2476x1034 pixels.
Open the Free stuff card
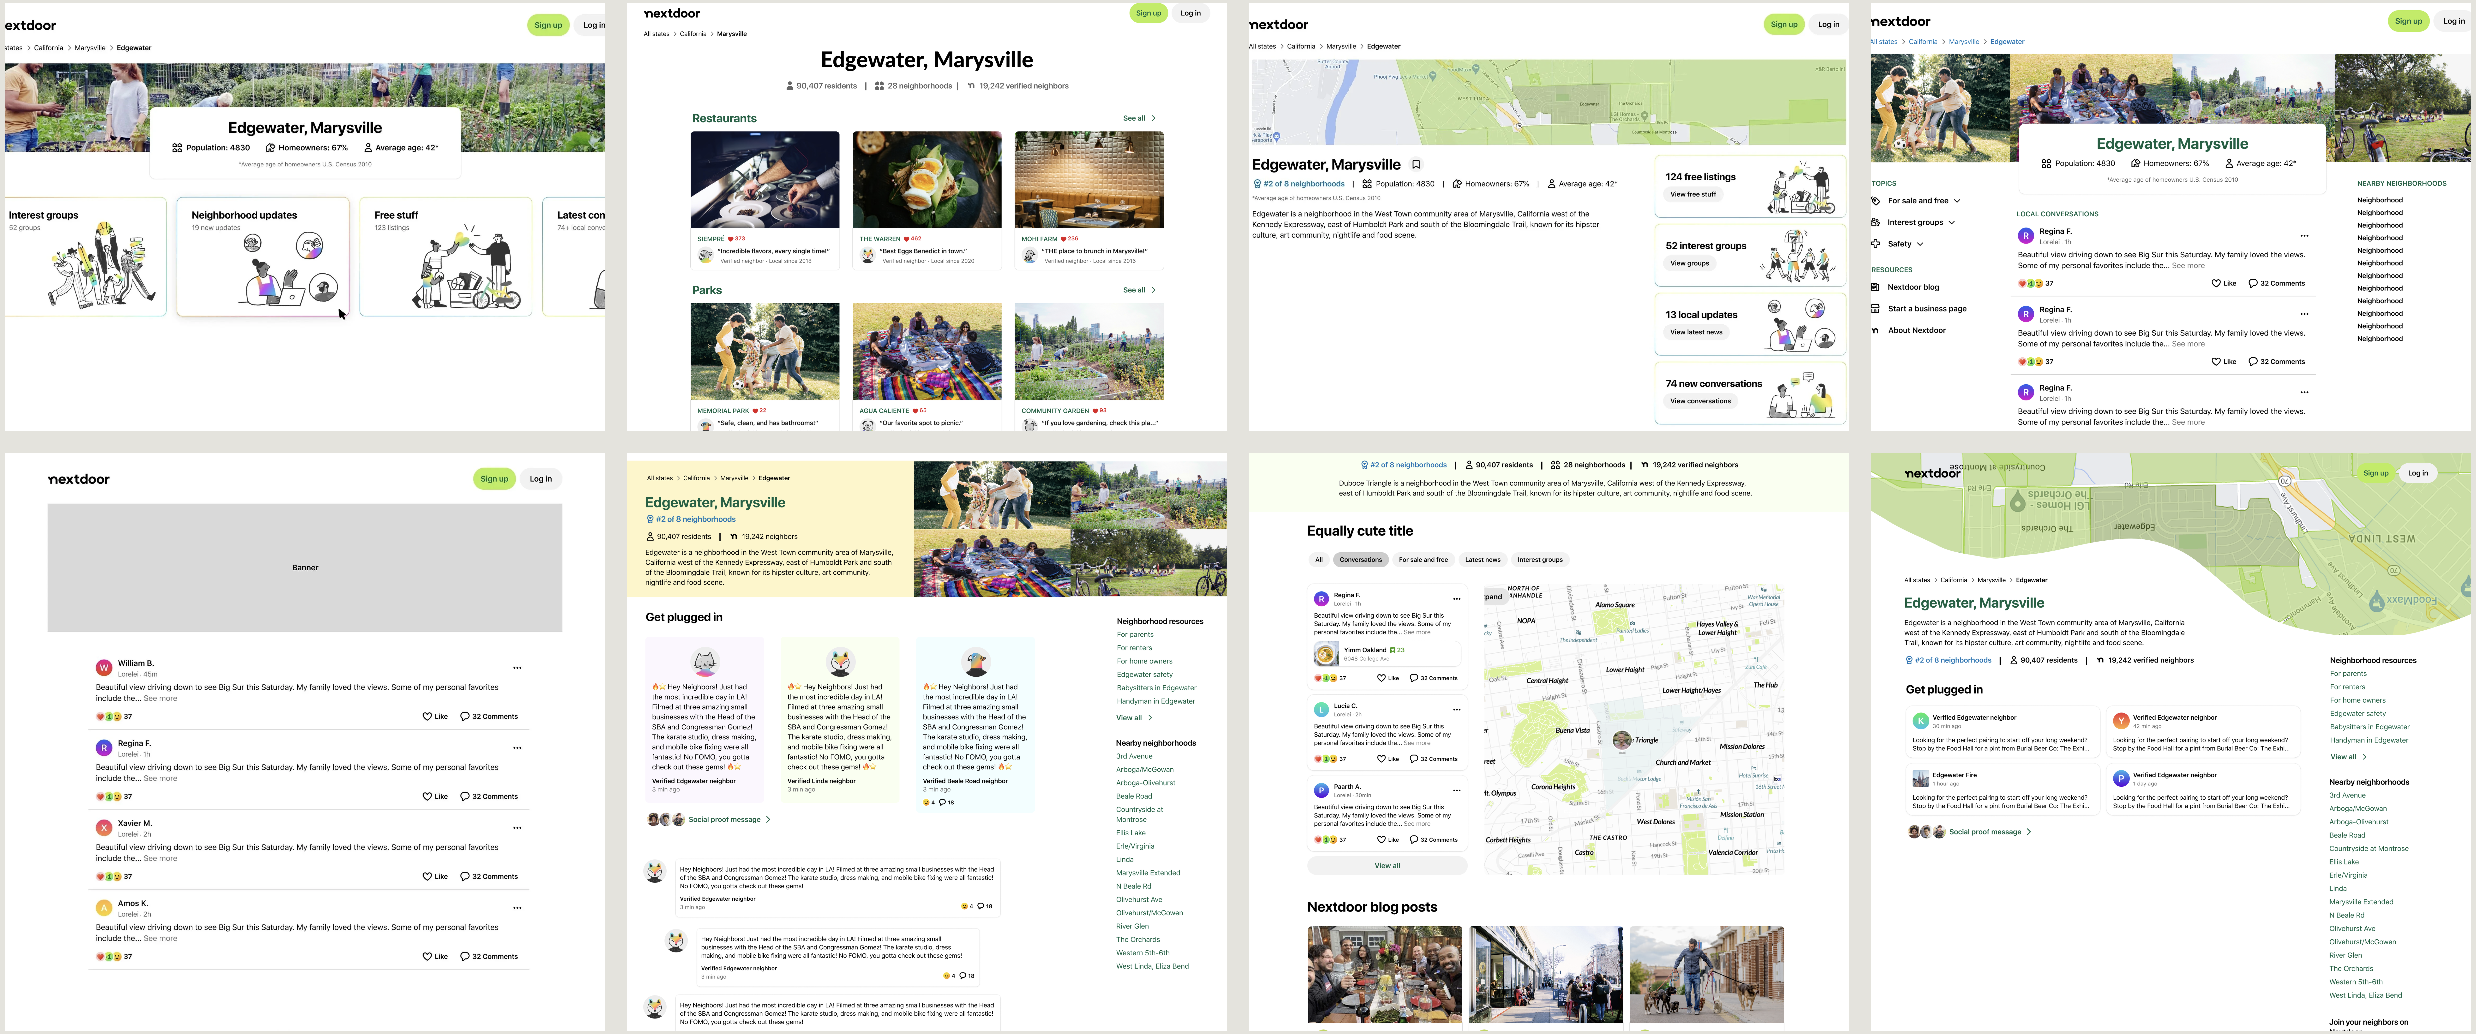(x=446, y=257)
